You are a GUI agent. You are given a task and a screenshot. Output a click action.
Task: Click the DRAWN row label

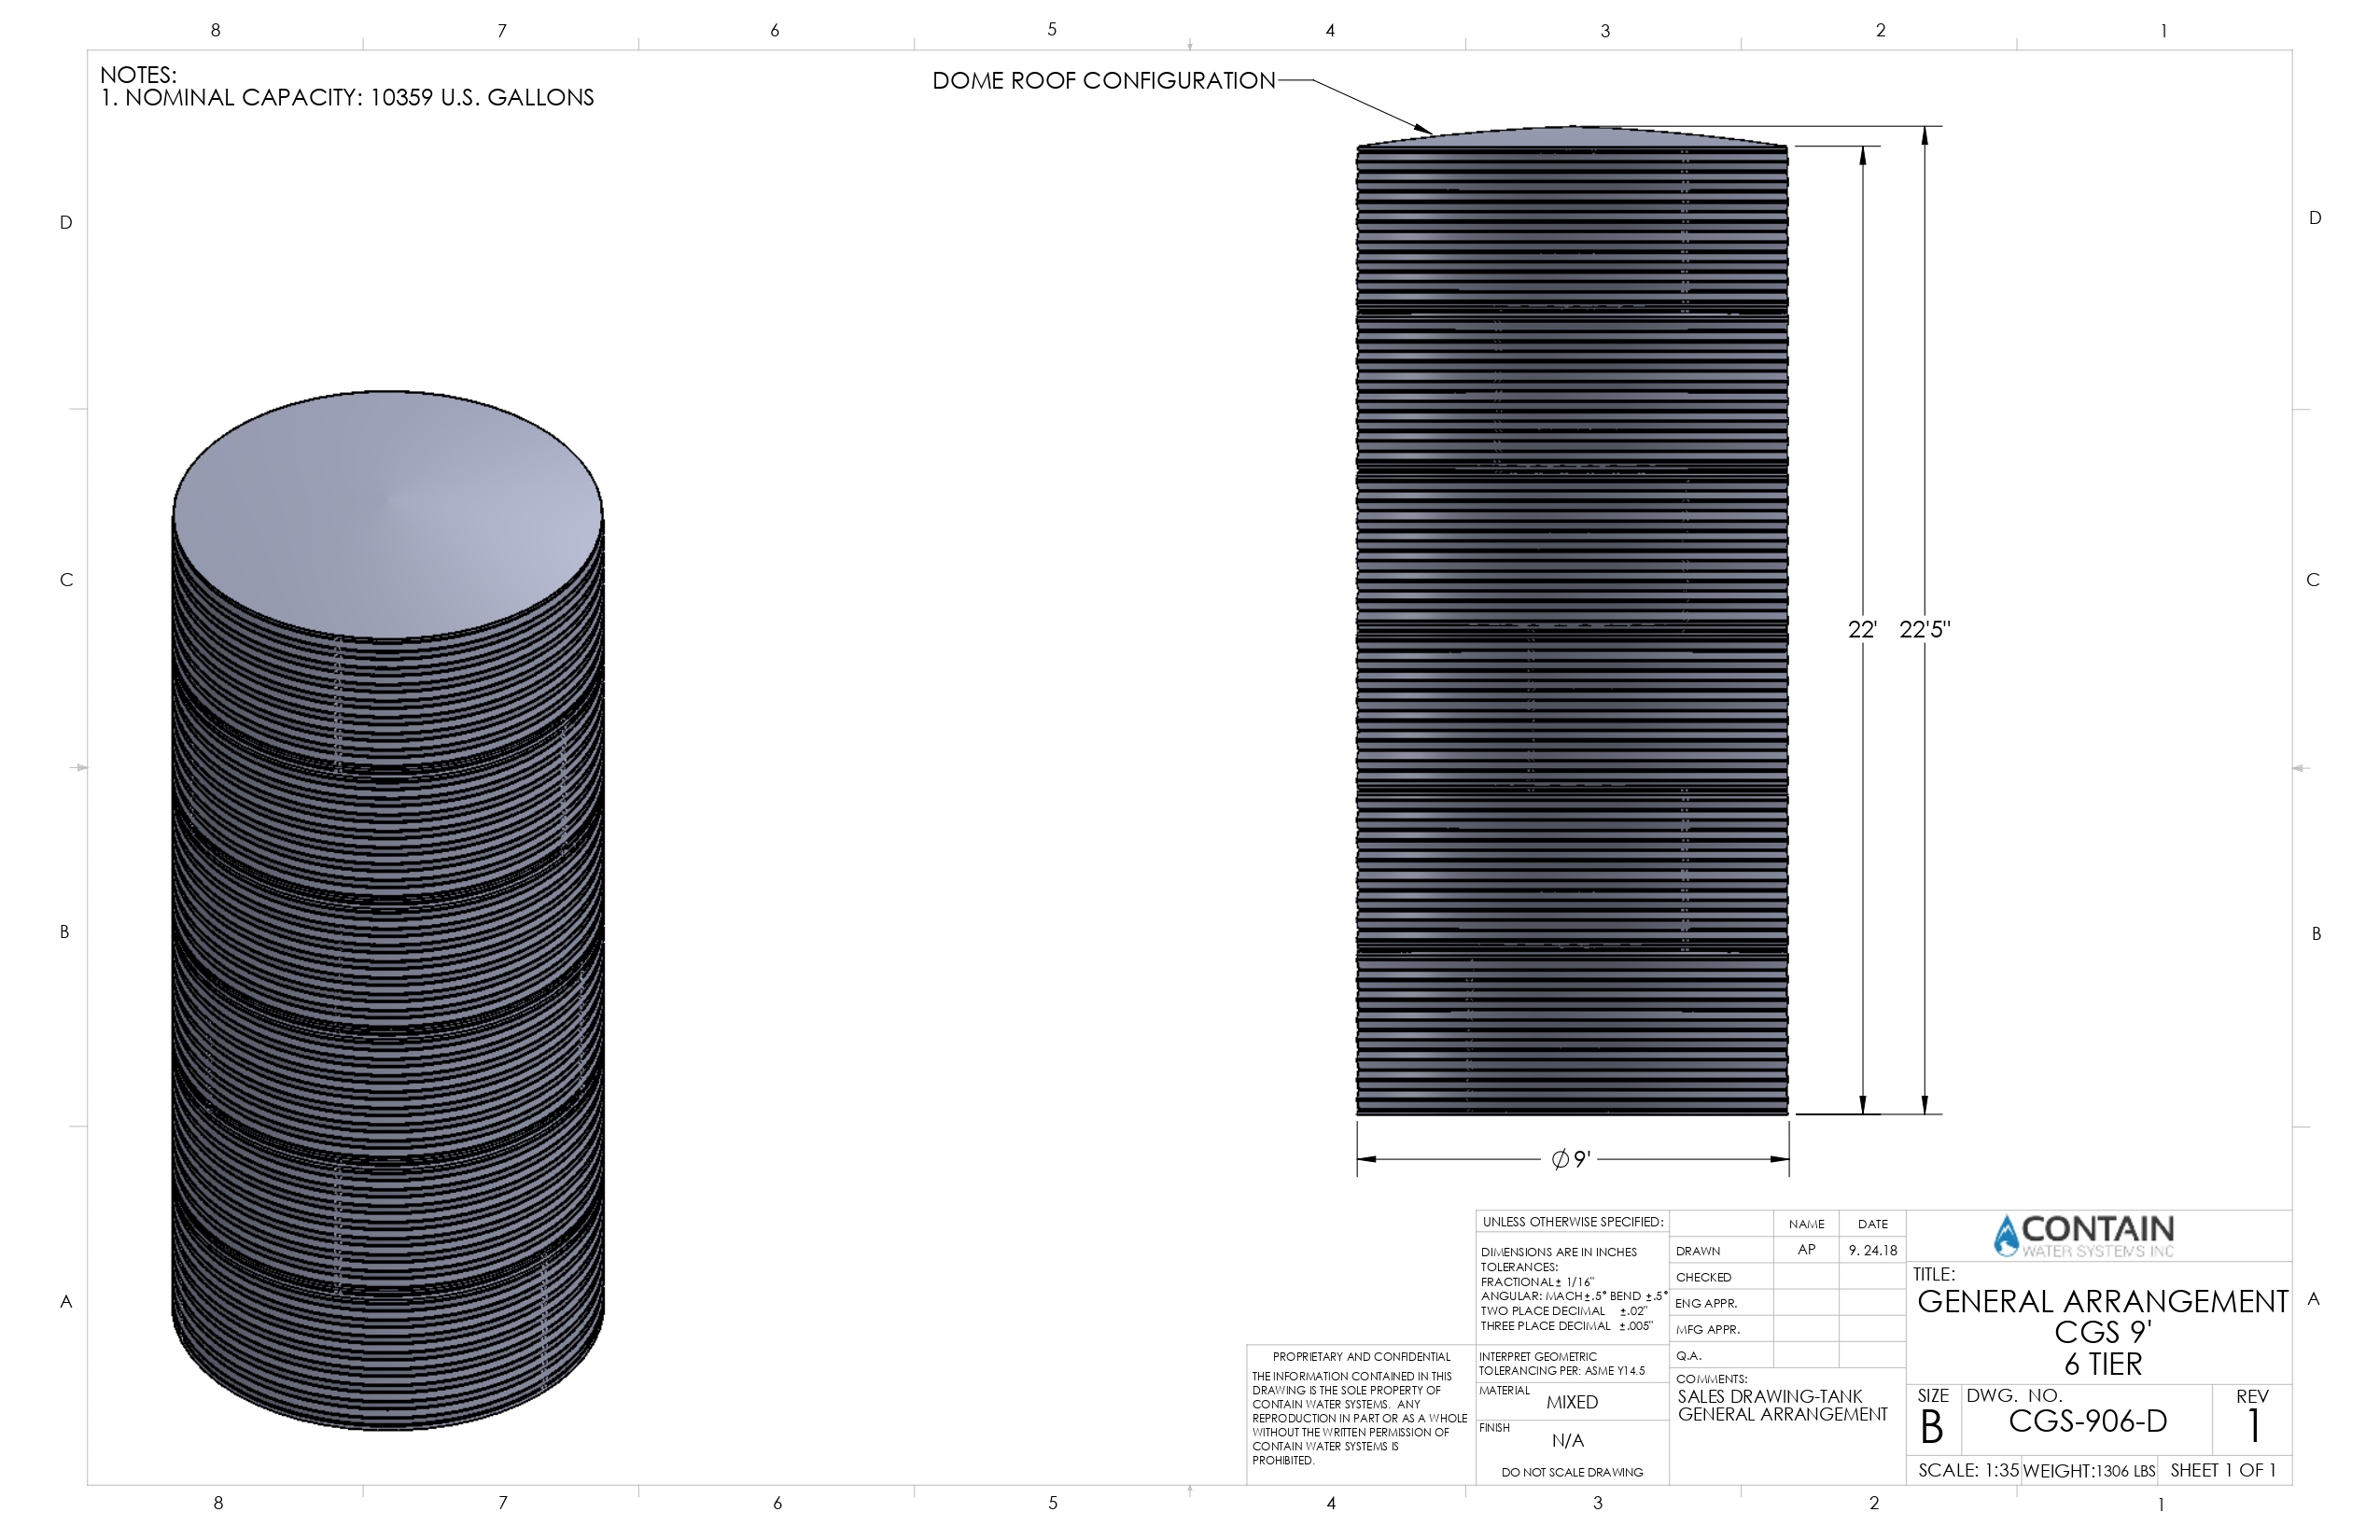(x=1698, y=1251)
